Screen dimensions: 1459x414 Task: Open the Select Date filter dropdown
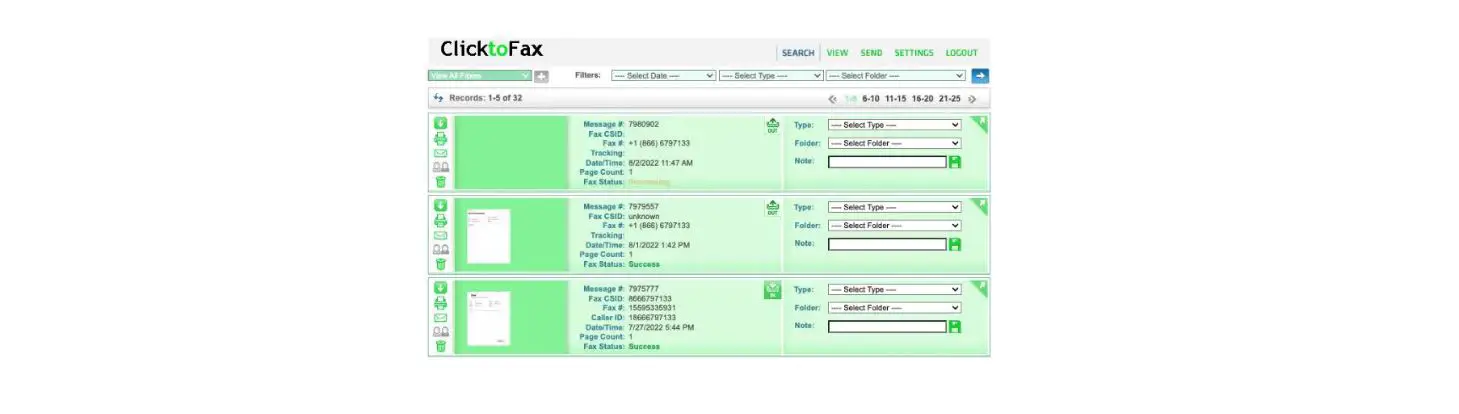click(664, 76)
